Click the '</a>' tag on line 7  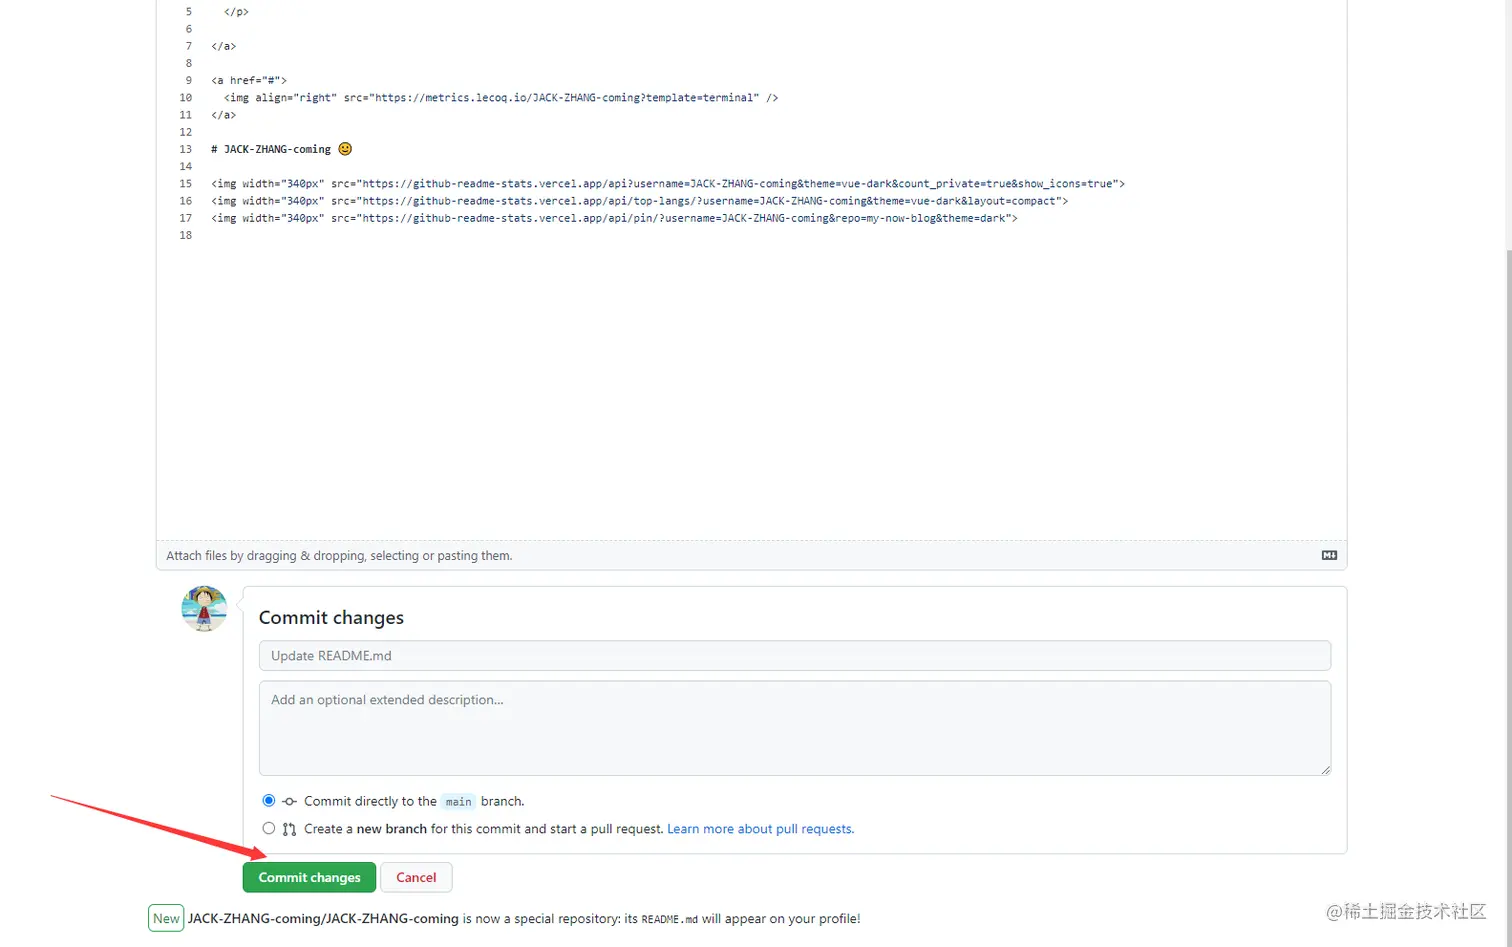point(223,46)
